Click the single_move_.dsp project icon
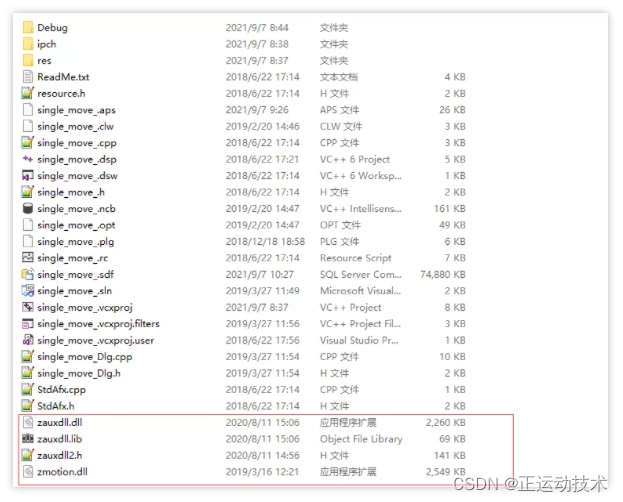623x502 pixels. pos(28,159)
